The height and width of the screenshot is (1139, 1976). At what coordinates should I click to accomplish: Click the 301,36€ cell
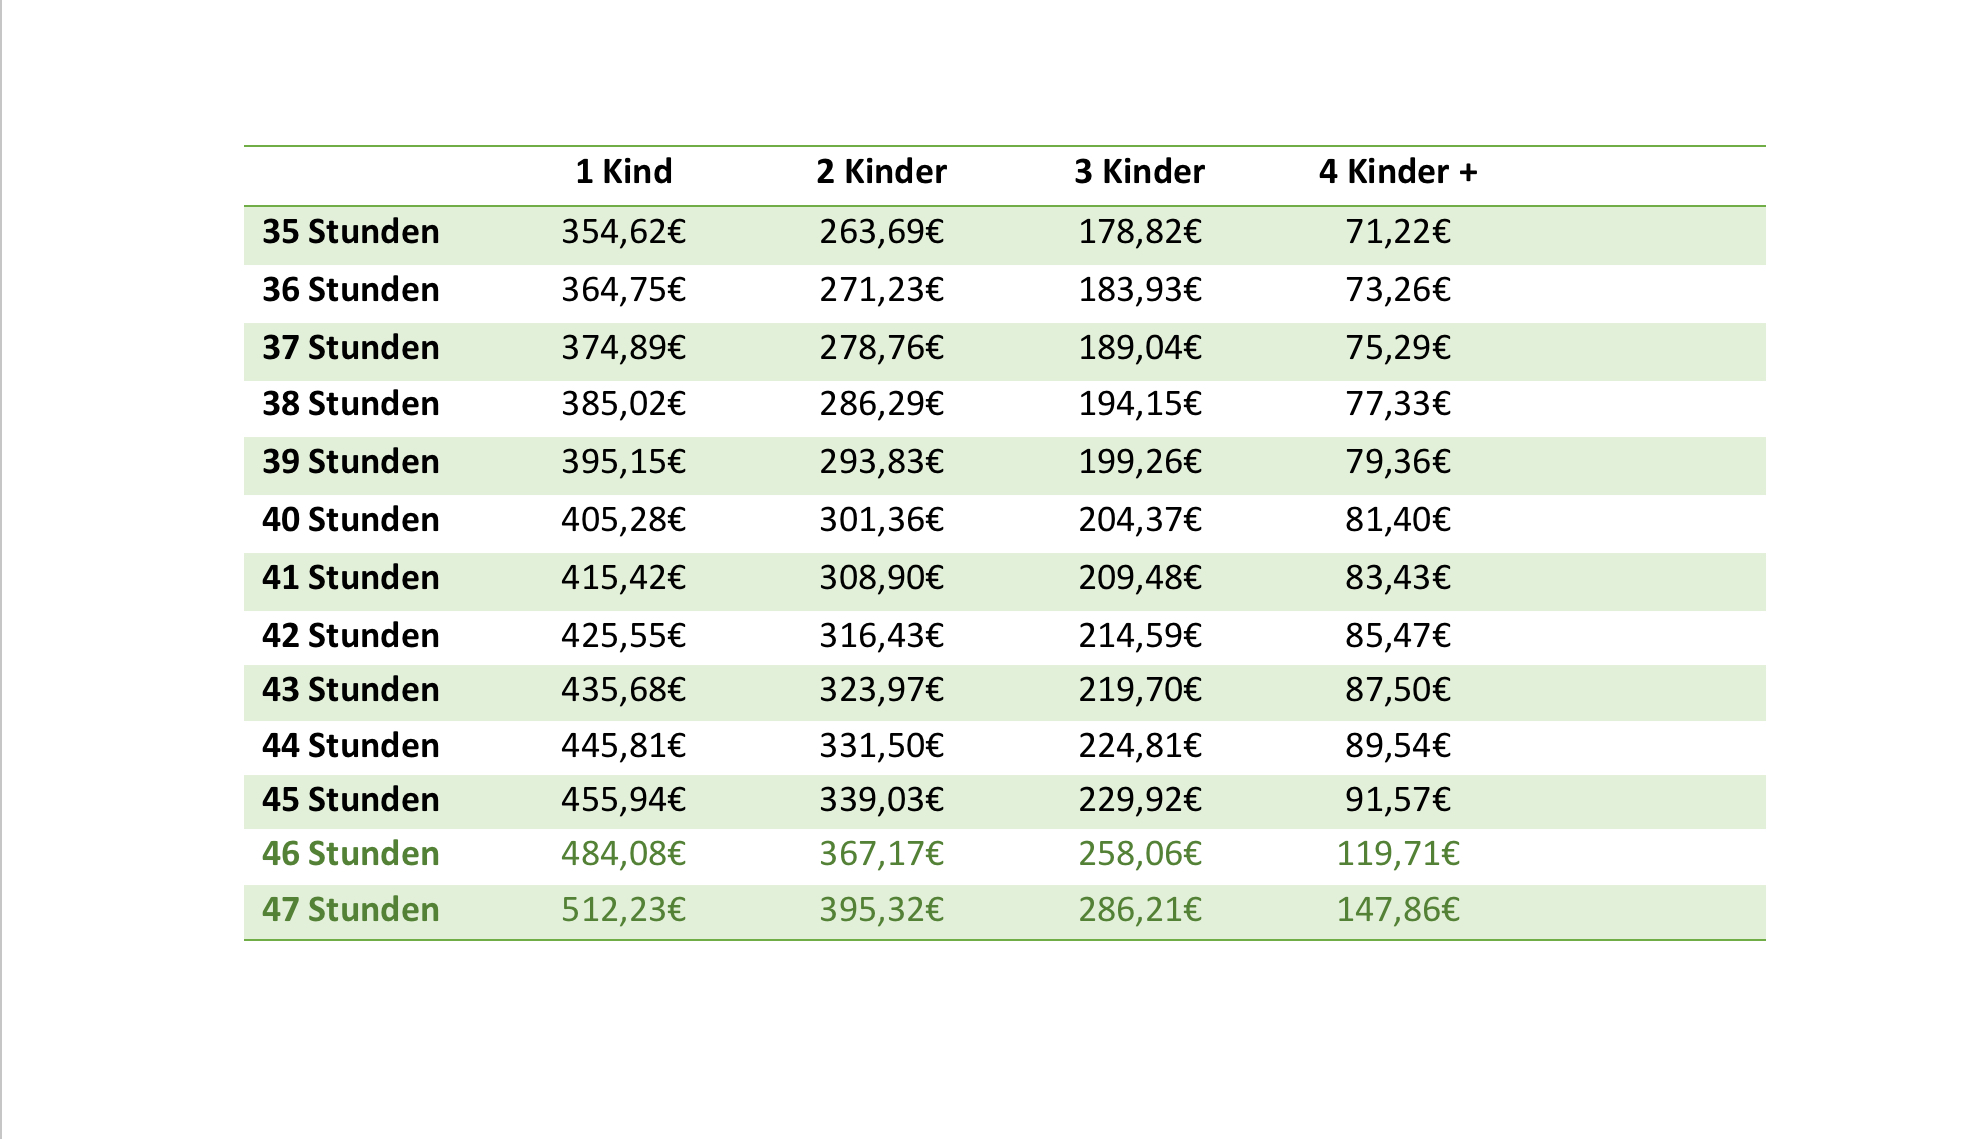pos(881,520)
